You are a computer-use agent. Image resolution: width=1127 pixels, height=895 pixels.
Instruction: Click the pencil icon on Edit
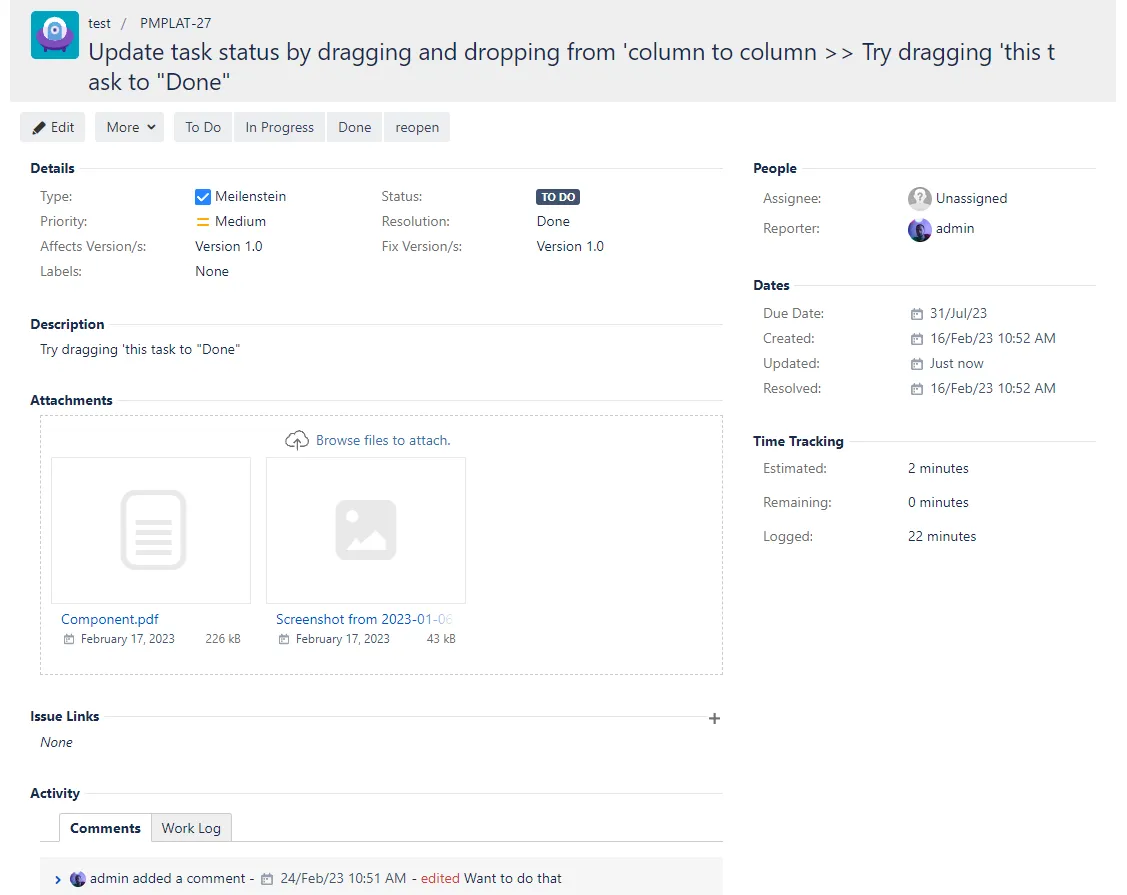pyautogui.click(x=40, y=128)
